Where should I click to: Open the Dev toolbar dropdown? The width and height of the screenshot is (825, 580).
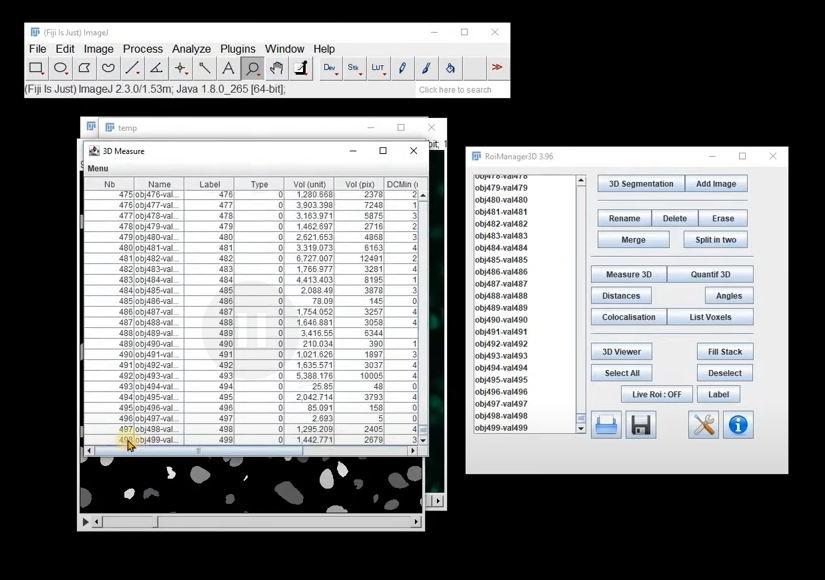tap(330, 68)
